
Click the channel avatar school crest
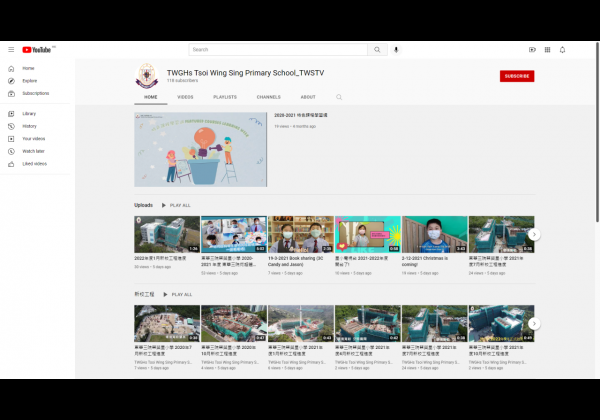(147, 76)
